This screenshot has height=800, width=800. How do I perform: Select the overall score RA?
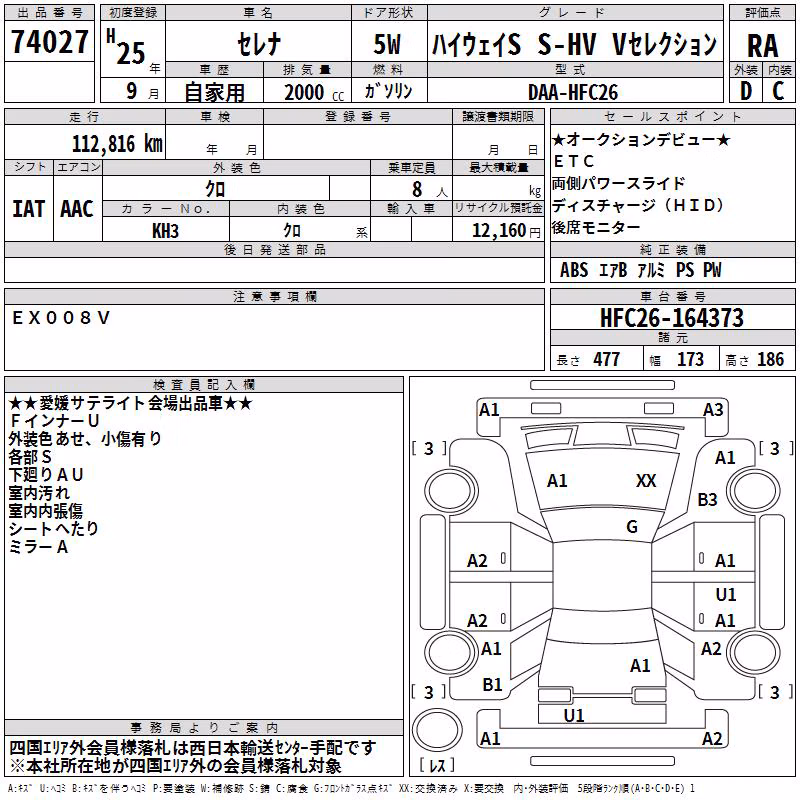763,45
